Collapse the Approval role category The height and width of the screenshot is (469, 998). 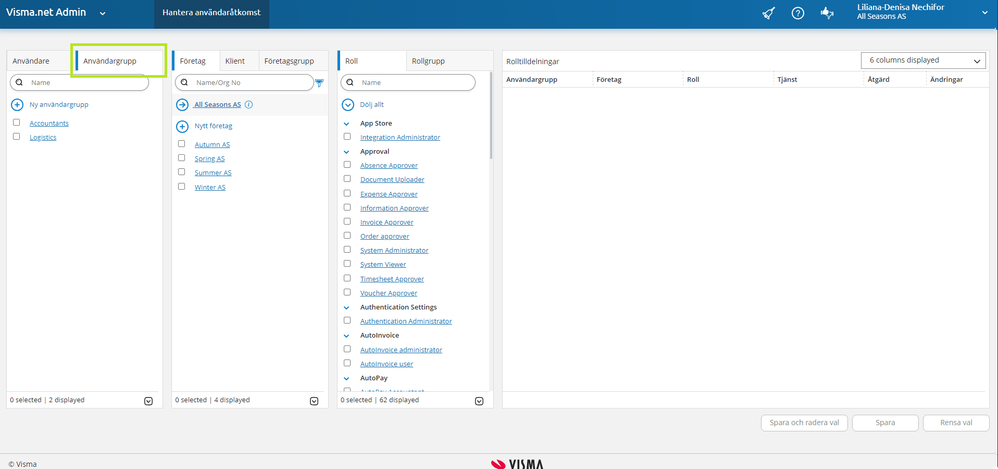[x=347, y=152]
